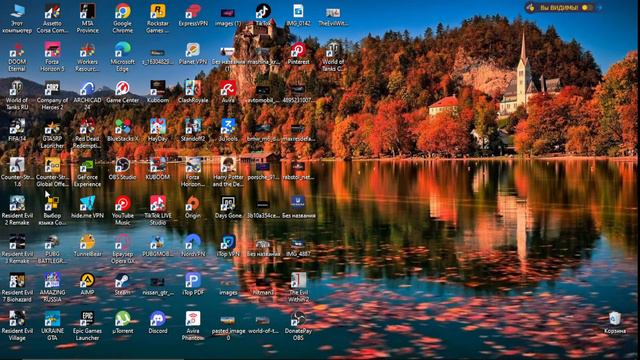Open Resident Evil Village shortcut
The width and height of the screenshot is (640, 360).
(x=17, y=326)
